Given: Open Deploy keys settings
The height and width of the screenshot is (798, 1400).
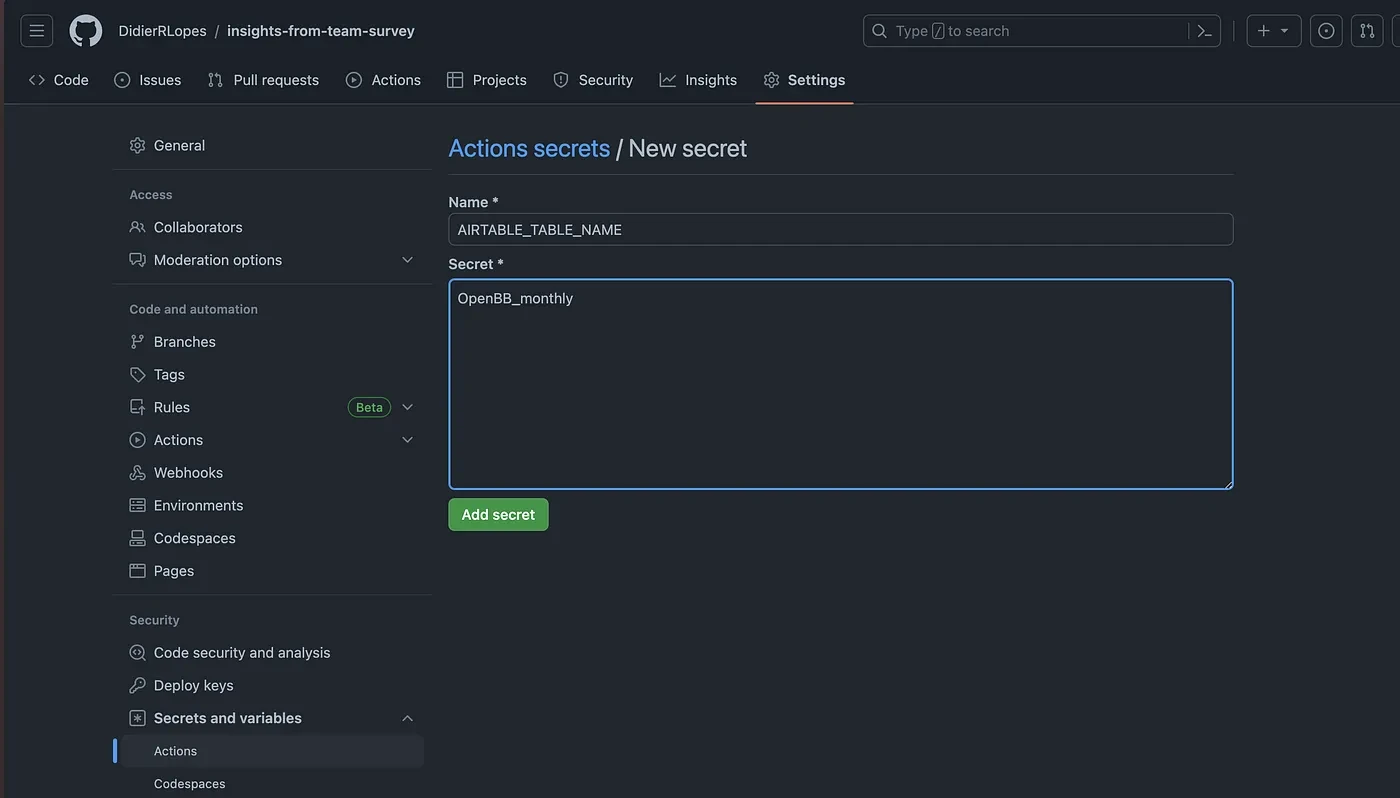Looking at the screenshot, I should click(x=193, y=686).
